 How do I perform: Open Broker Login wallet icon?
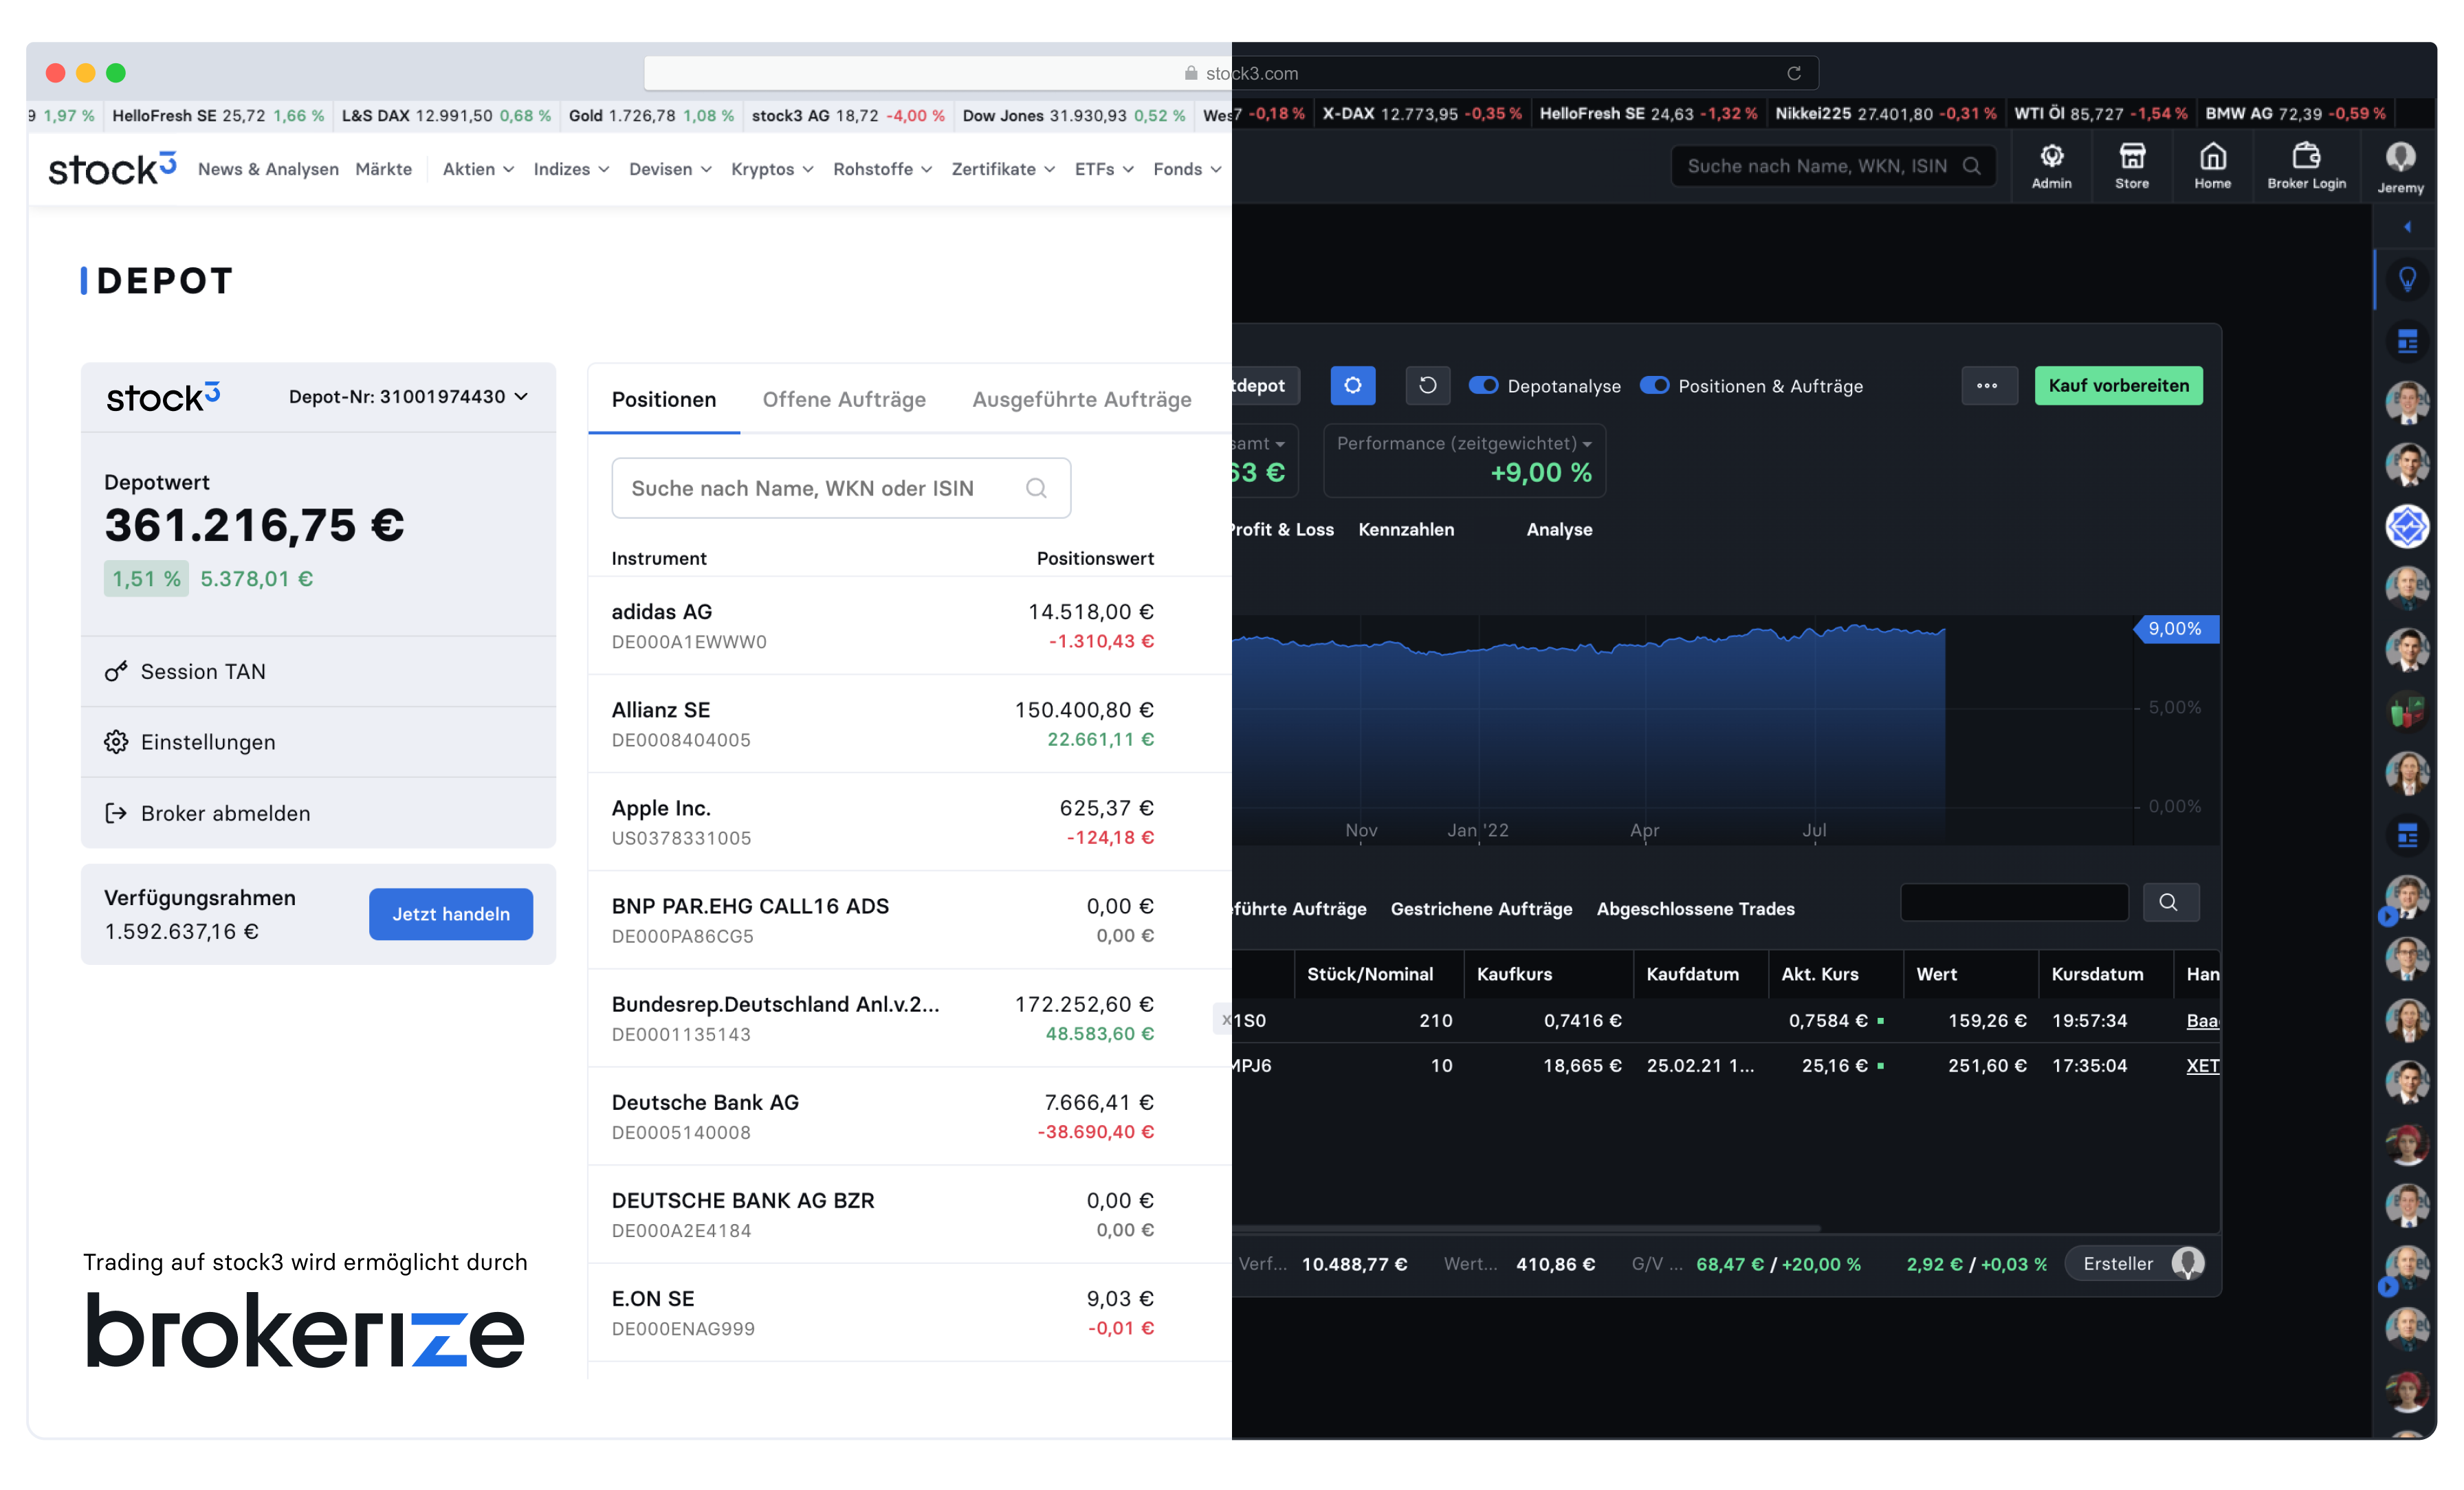[x=2306, y=156]
